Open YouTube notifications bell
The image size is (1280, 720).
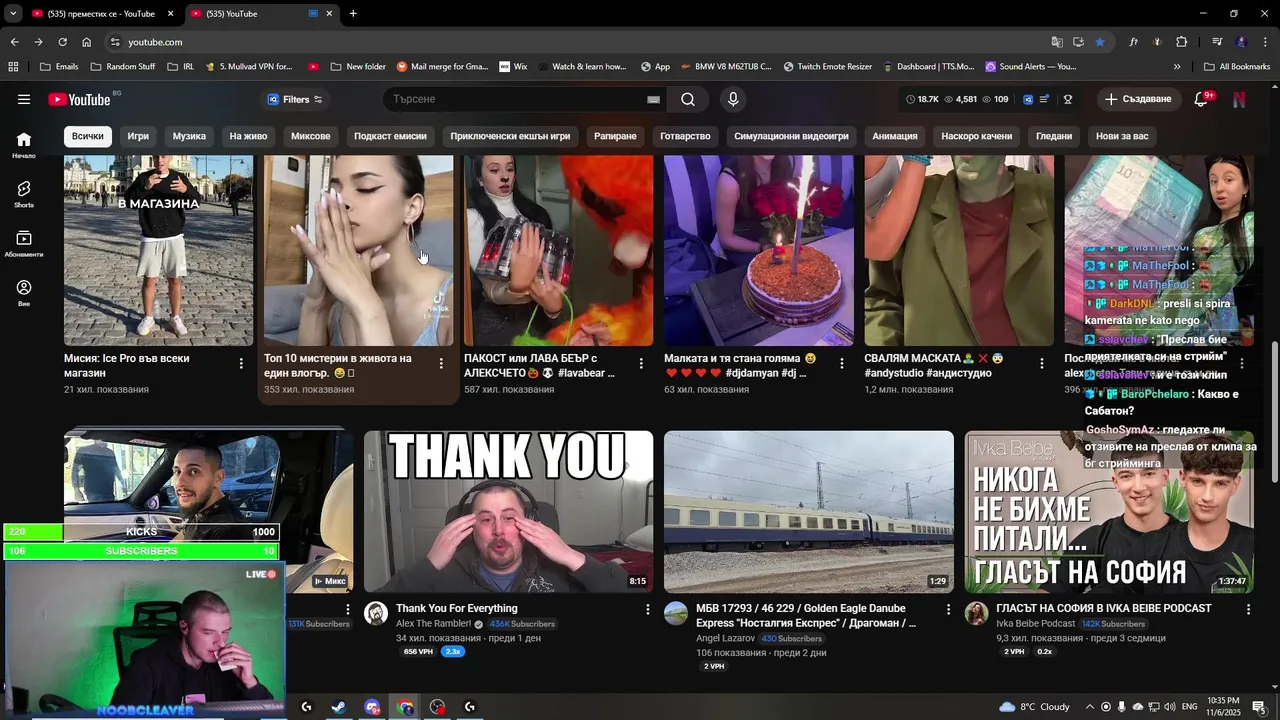(1201, 99)
